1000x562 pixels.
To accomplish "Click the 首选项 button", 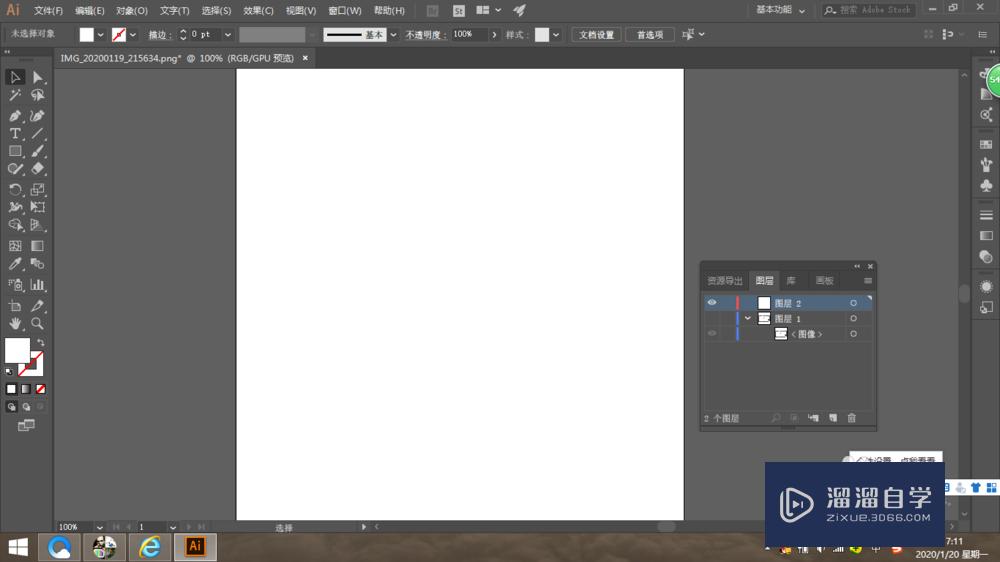I will 650,35.
